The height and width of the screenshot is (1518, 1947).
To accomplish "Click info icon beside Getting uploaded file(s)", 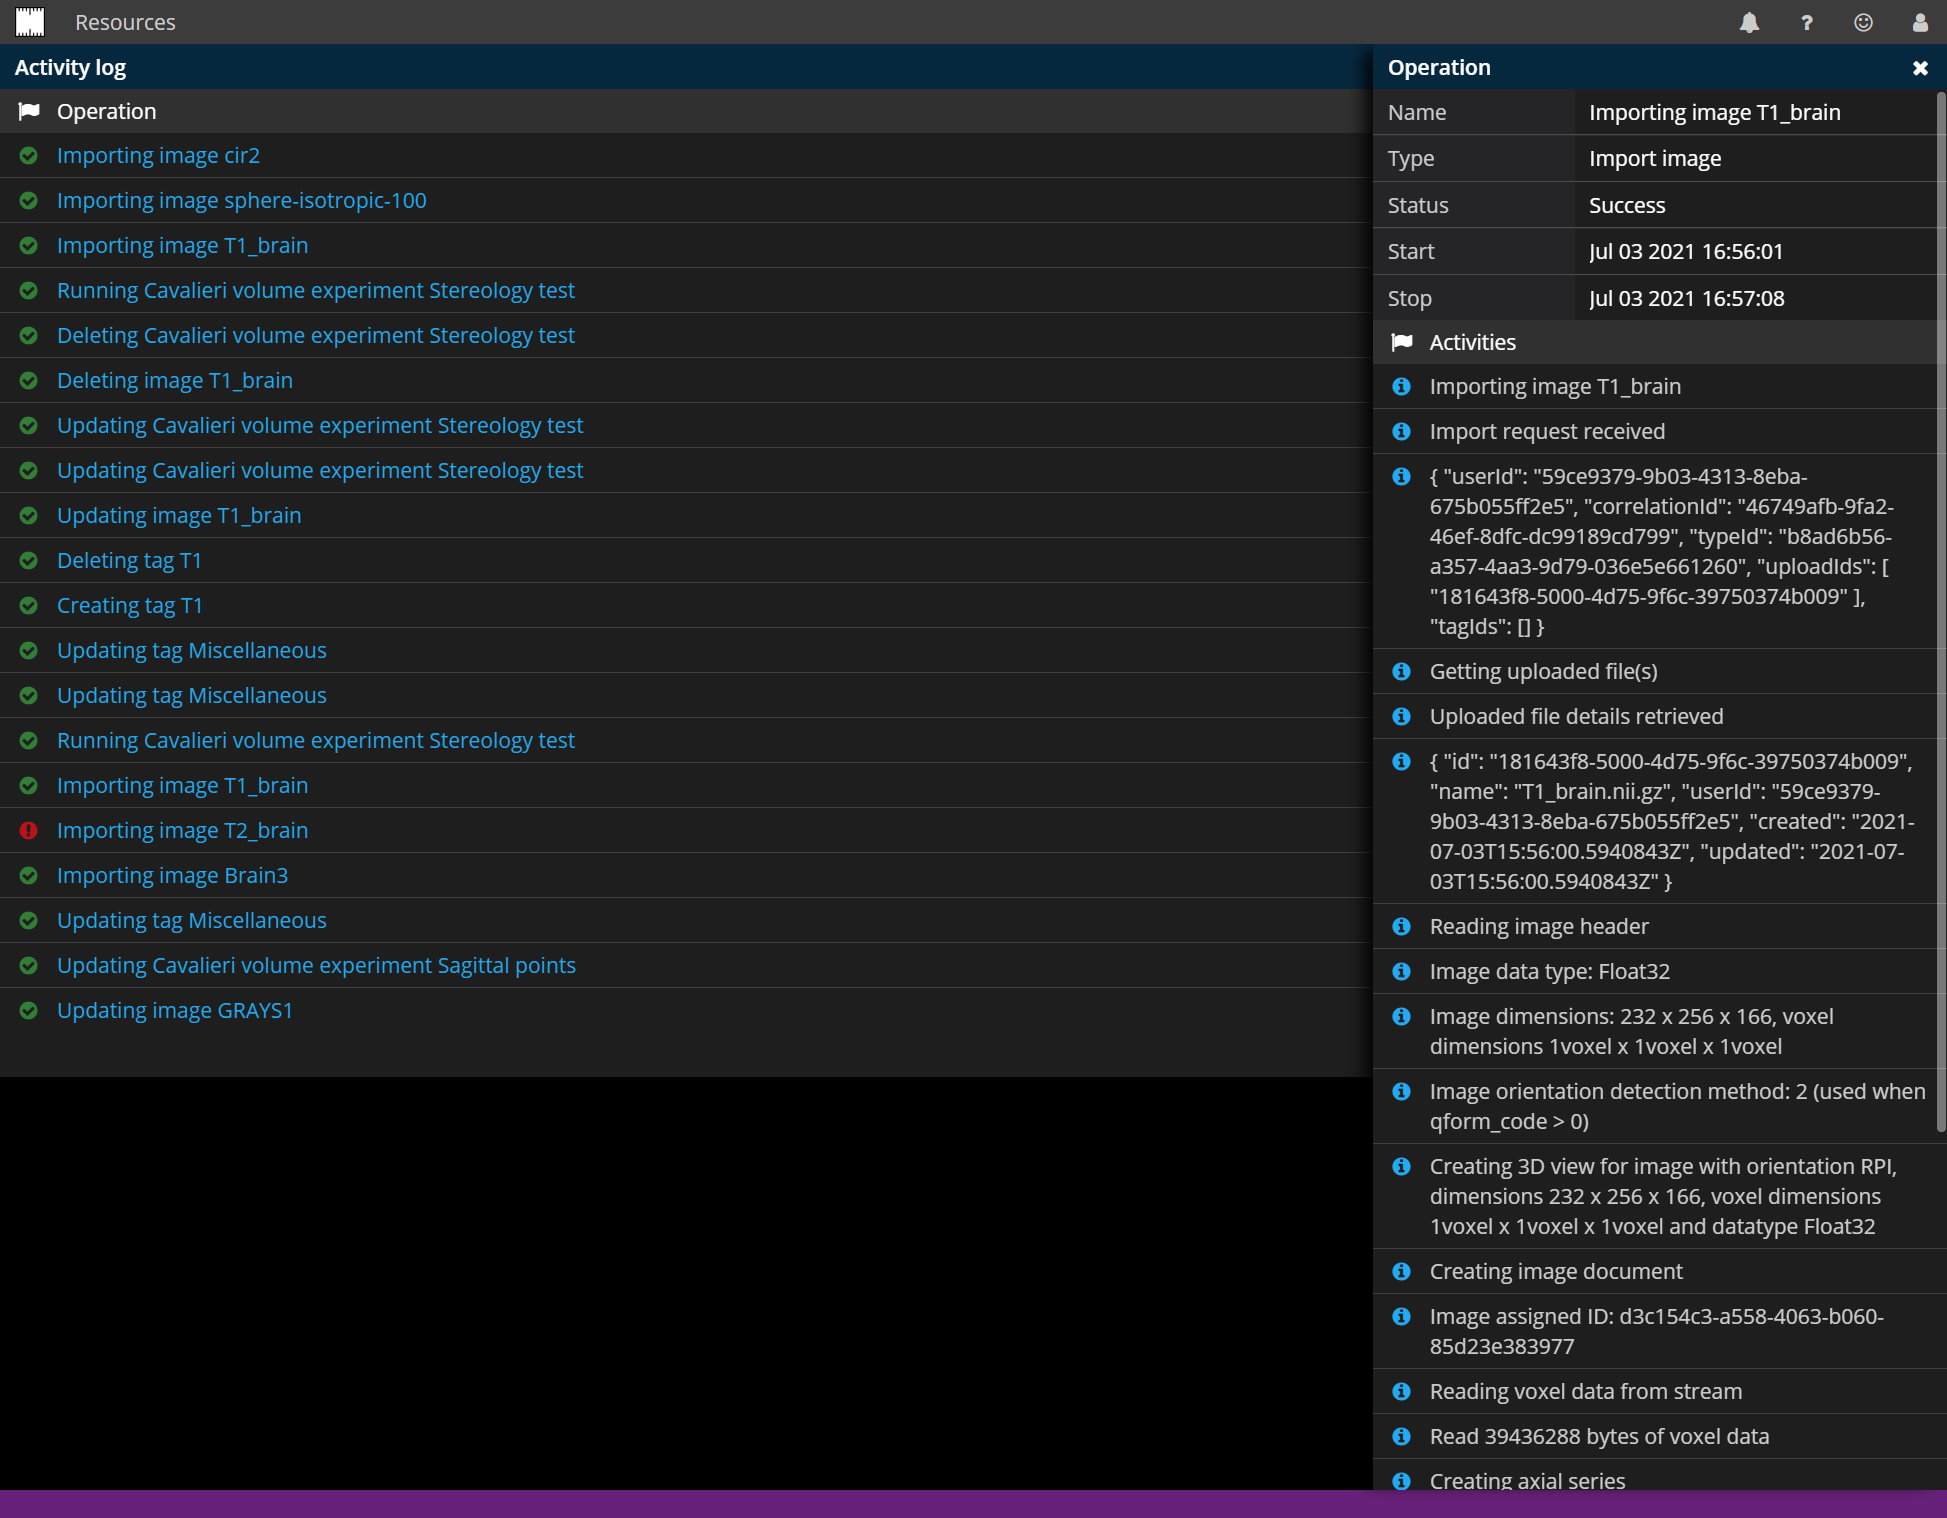I will pos(1402,671).
